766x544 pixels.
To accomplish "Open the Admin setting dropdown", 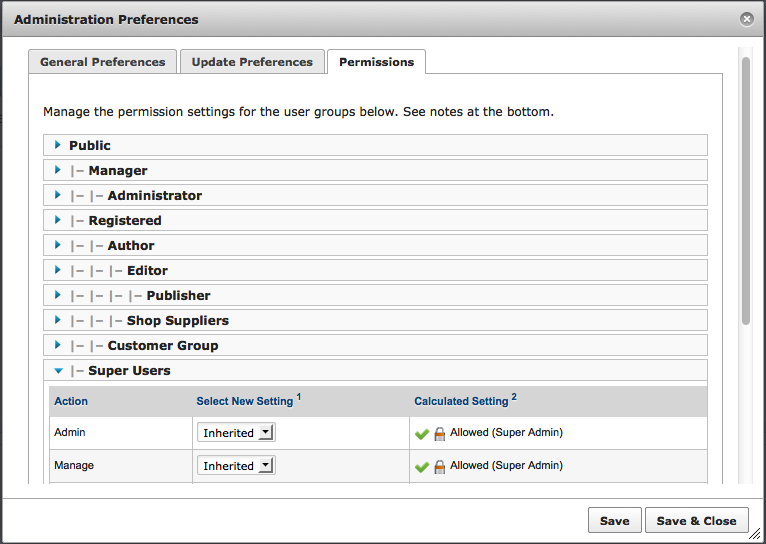I will pos(236,433).
